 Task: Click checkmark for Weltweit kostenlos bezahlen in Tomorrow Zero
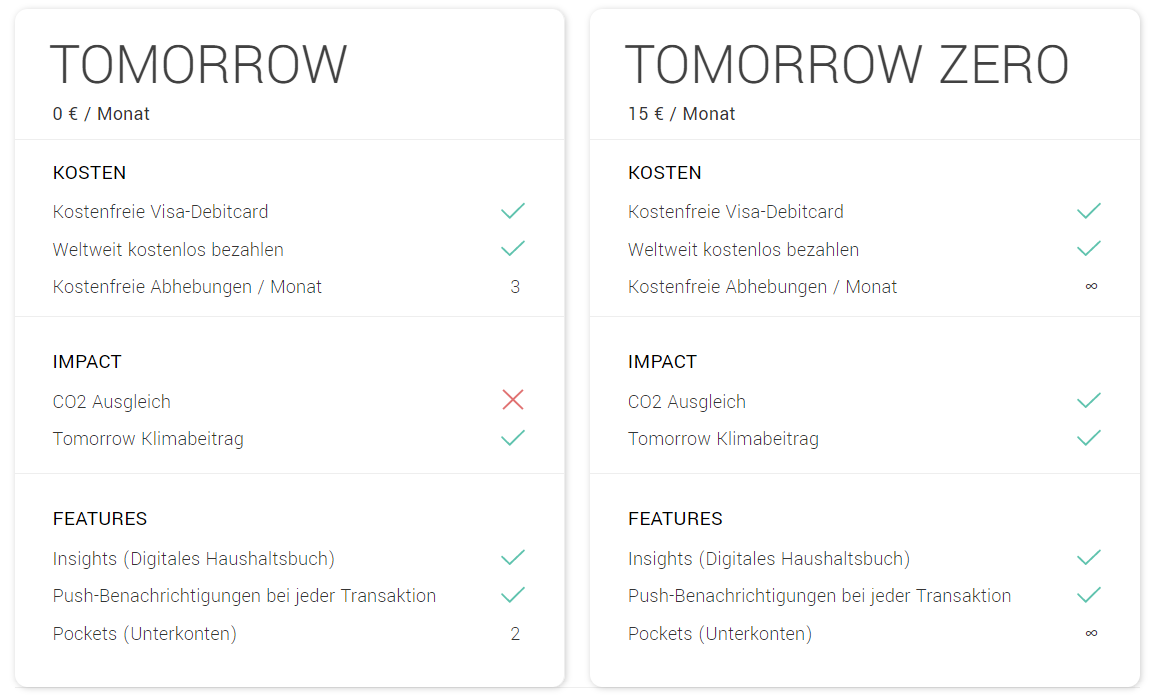1088,249
